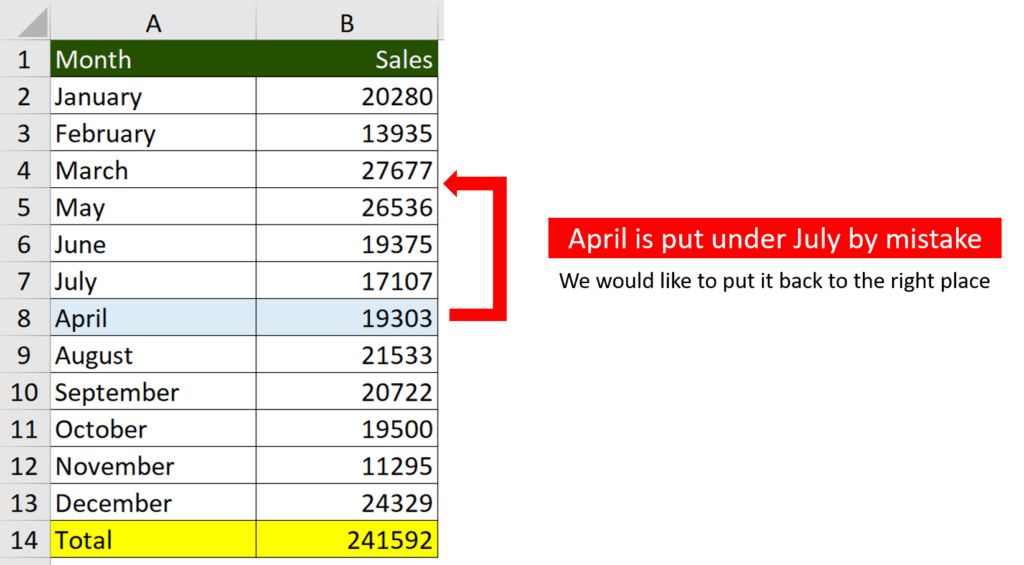1024x565 pixels.
Task: Click sales value 19303
Action: pos(347,318)
